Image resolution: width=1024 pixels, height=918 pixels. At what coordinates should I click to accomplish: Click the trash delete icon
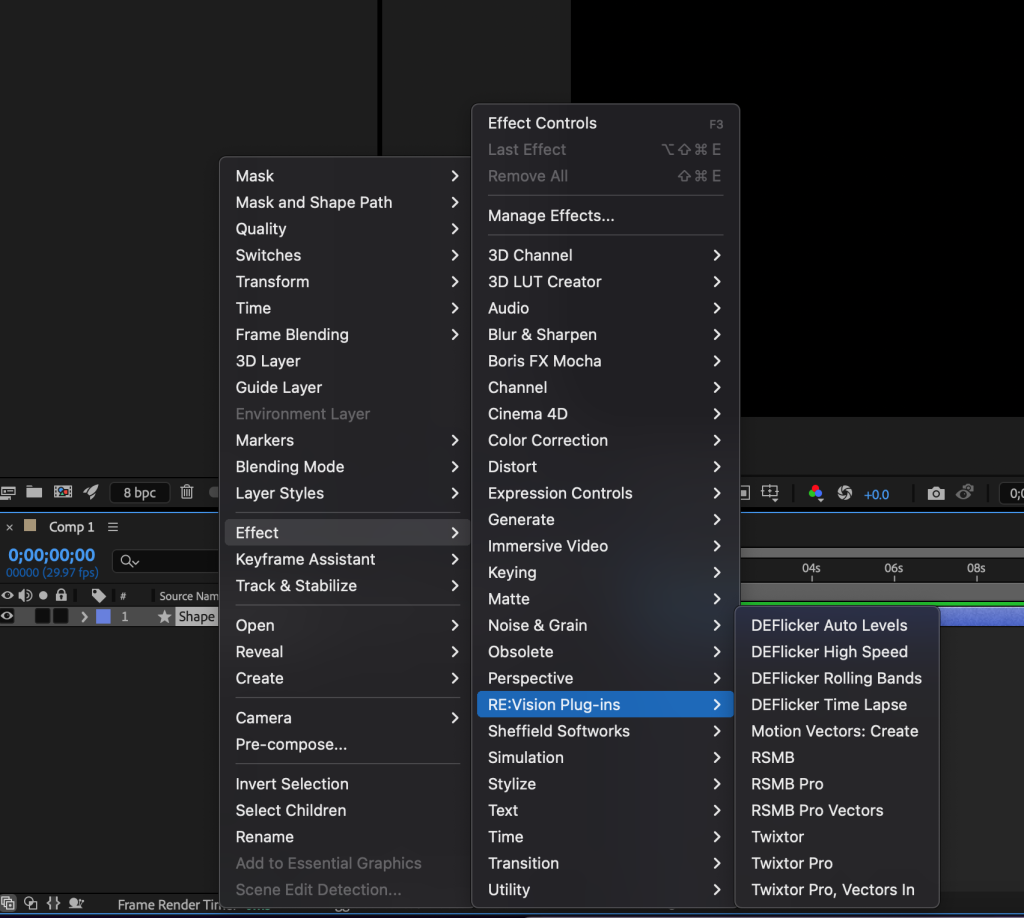pos(187,492)
